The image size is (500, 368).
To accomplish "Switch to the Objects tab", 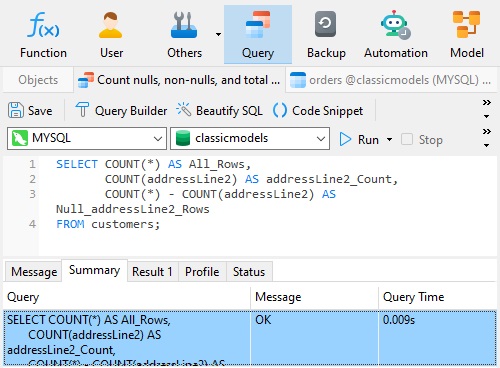I will point(38,80).
